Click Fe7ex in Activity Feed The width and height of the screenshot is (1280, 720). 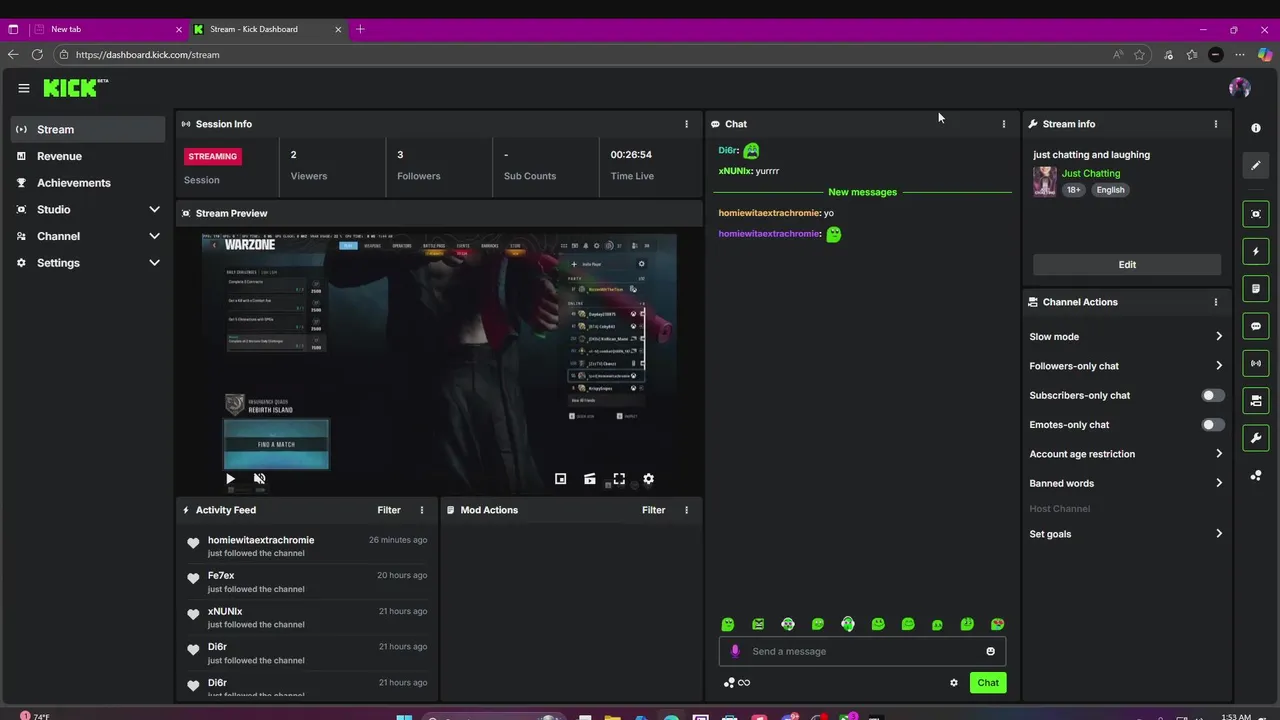tap(221, 576)
